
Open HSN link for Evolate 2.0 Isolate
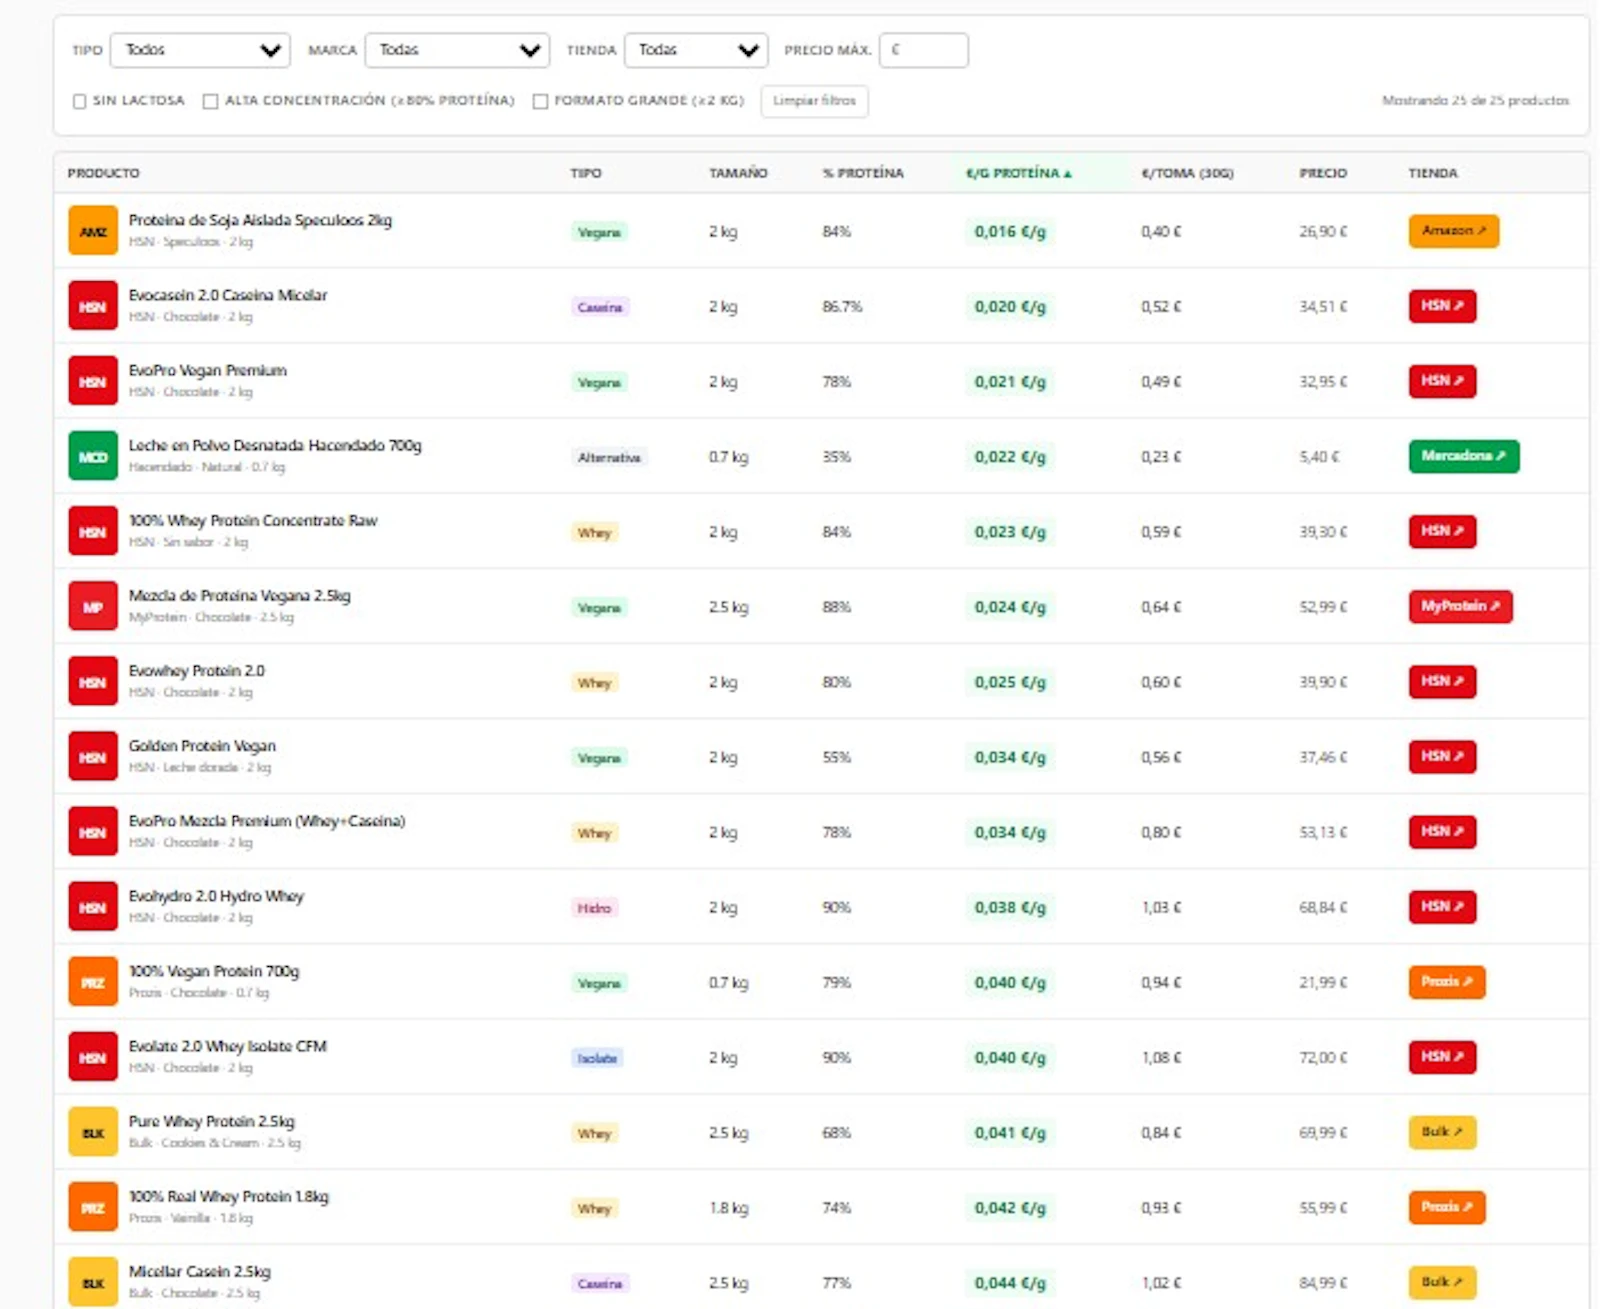point(1442,1057)
